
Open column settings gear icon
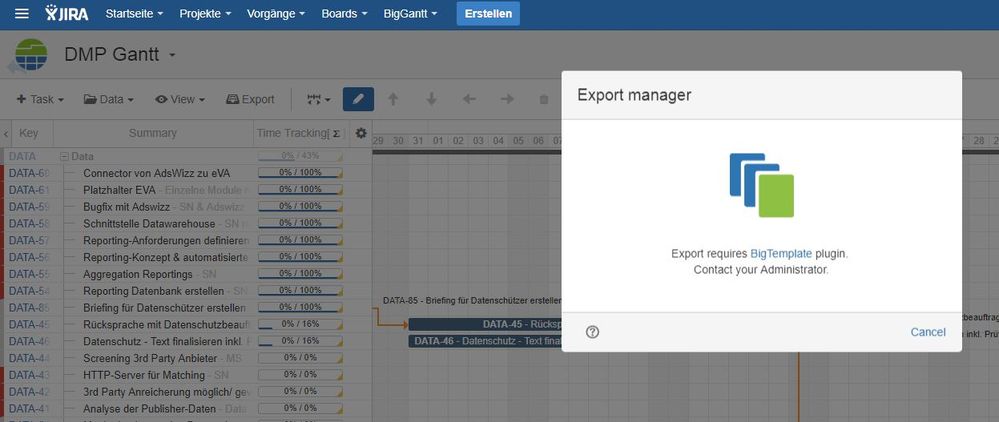coord(361,133)
